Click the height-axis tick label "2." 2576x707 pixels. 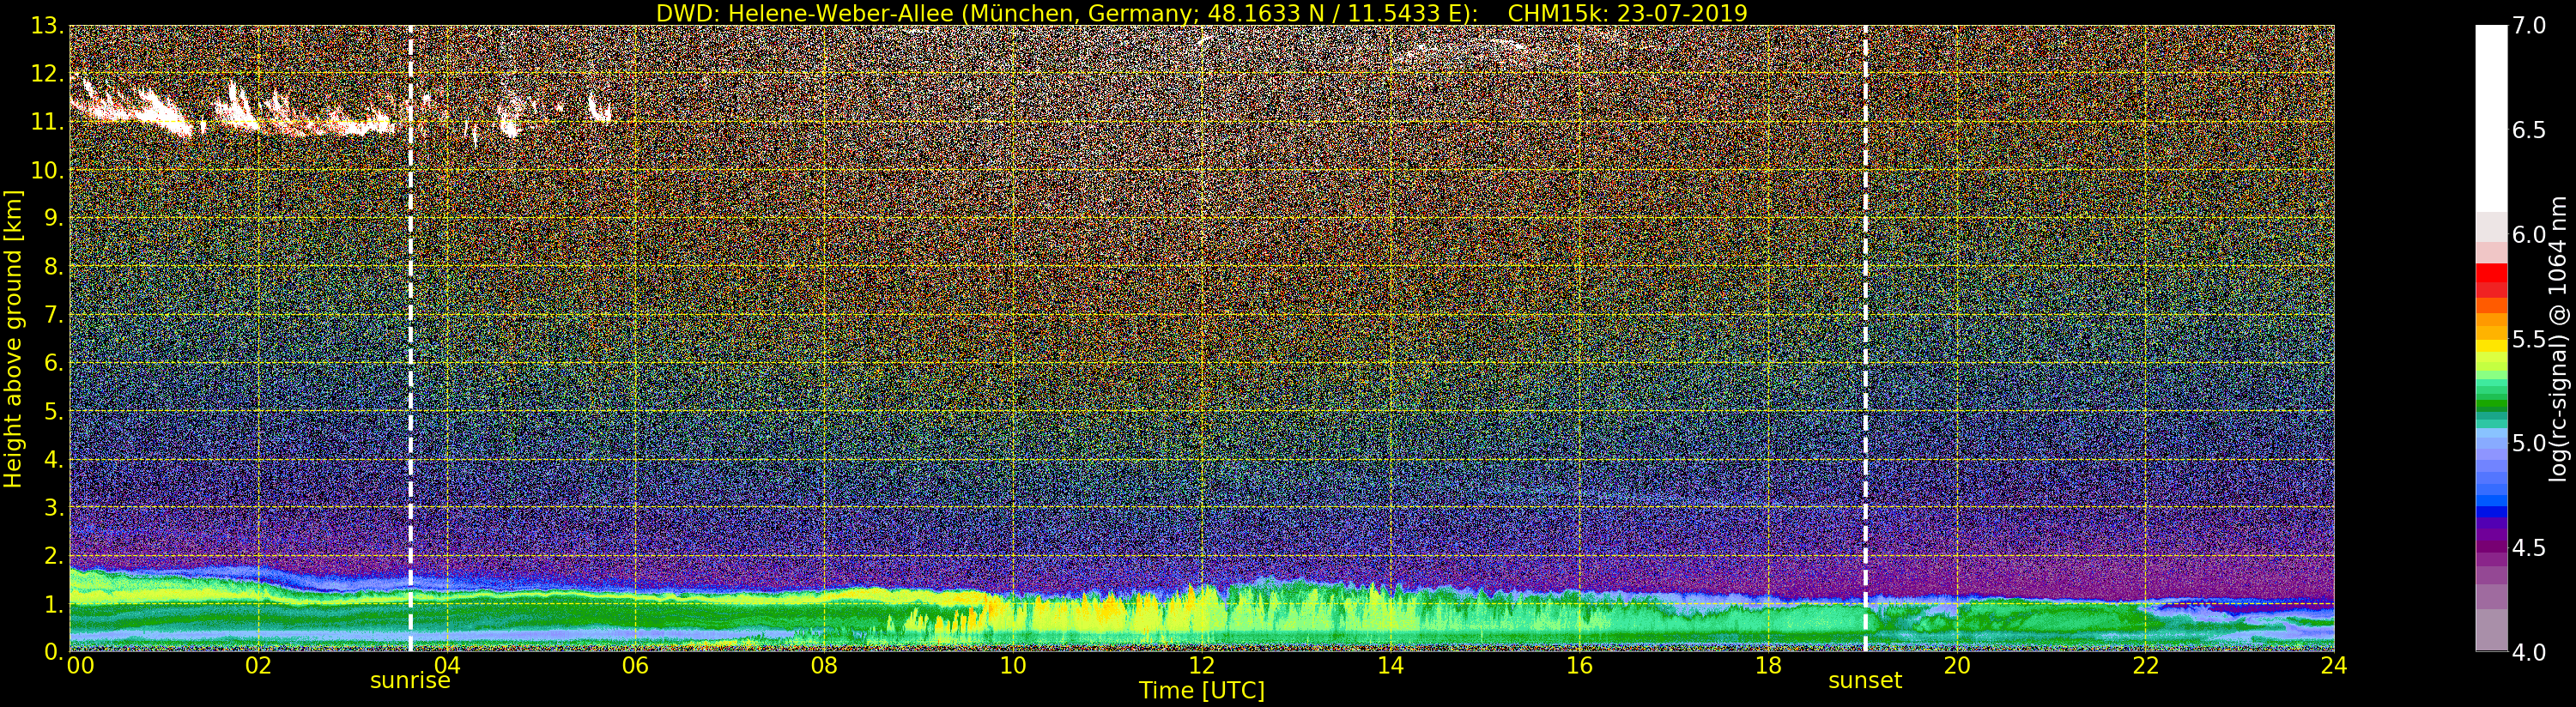pos(54,555)
